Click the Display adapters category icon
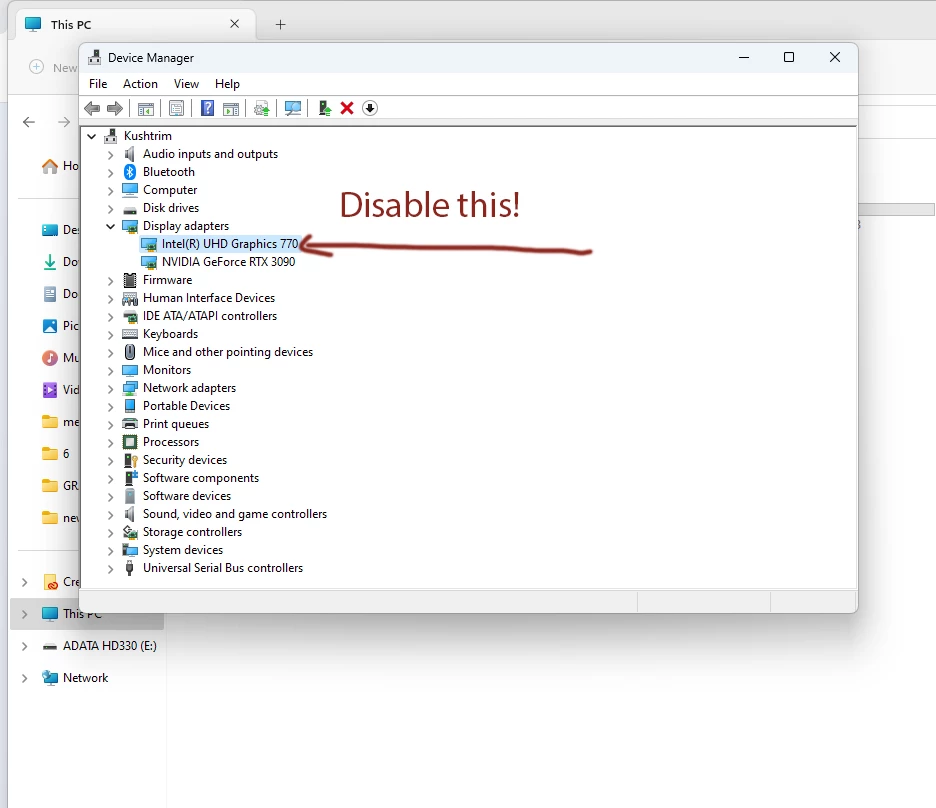The image size is (936, 808). click(x=130, y=226)
